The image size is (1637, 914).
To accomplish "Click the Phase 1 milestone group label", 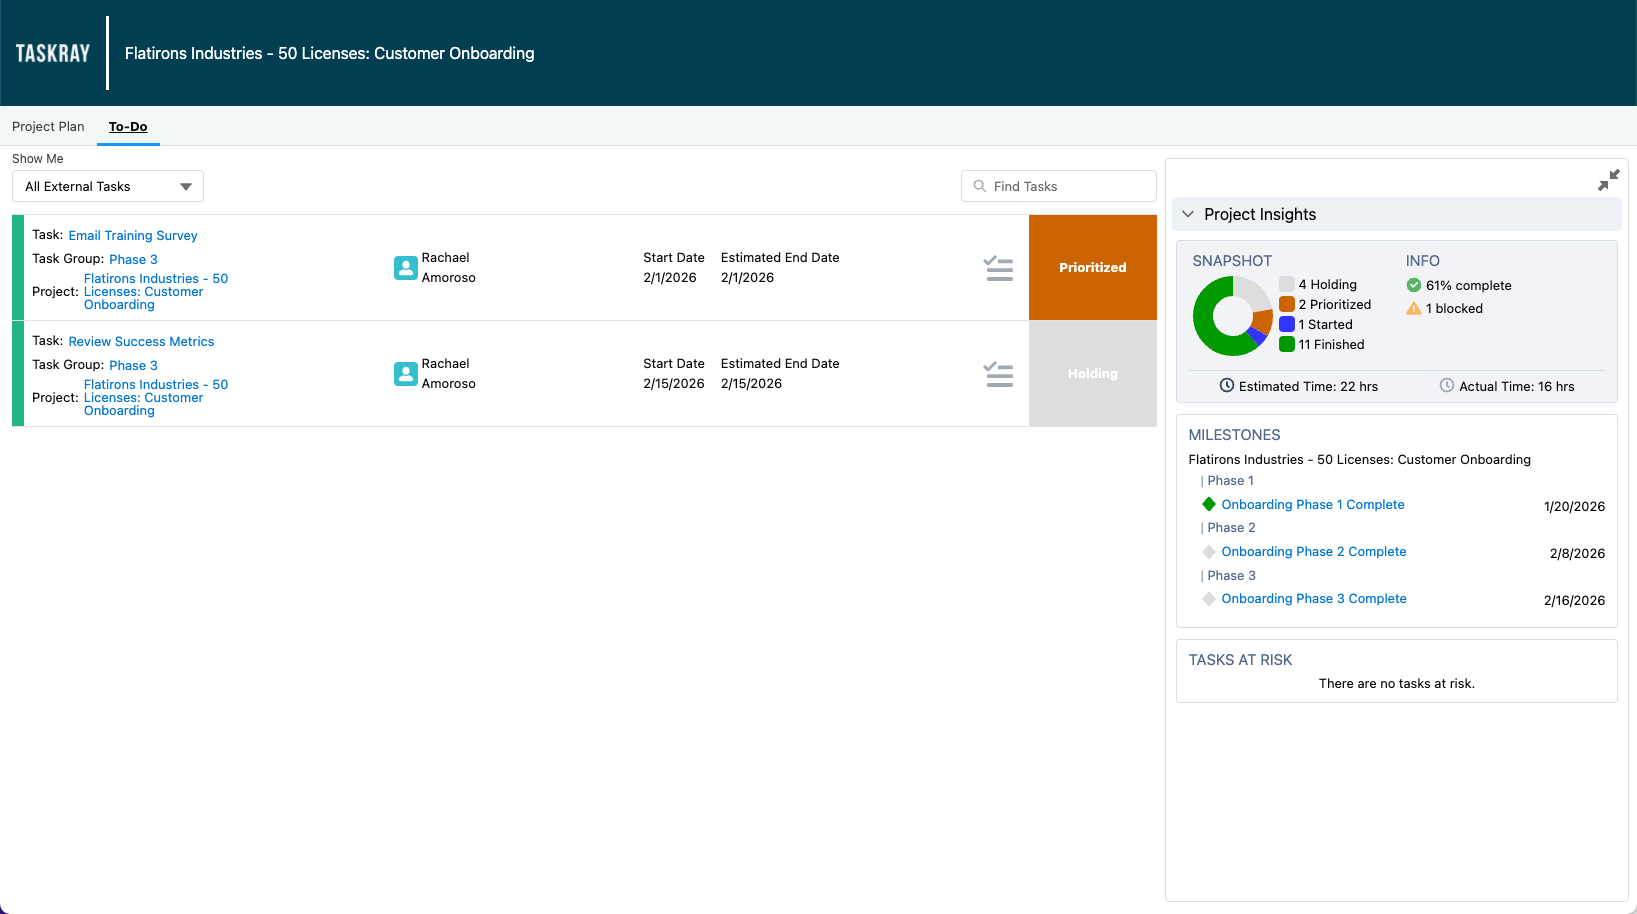I will pyautogui.click(x=1230, y=481).
